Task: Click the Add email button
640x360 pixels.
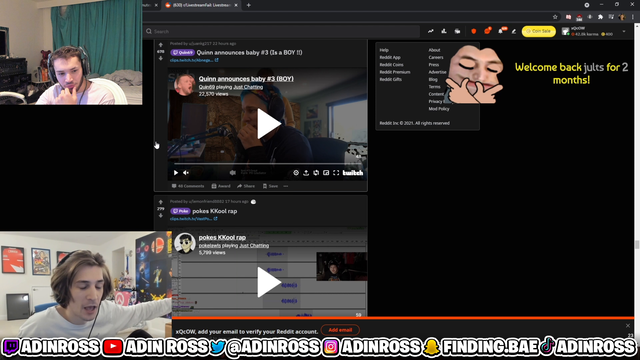Action: tap(340, 330)
